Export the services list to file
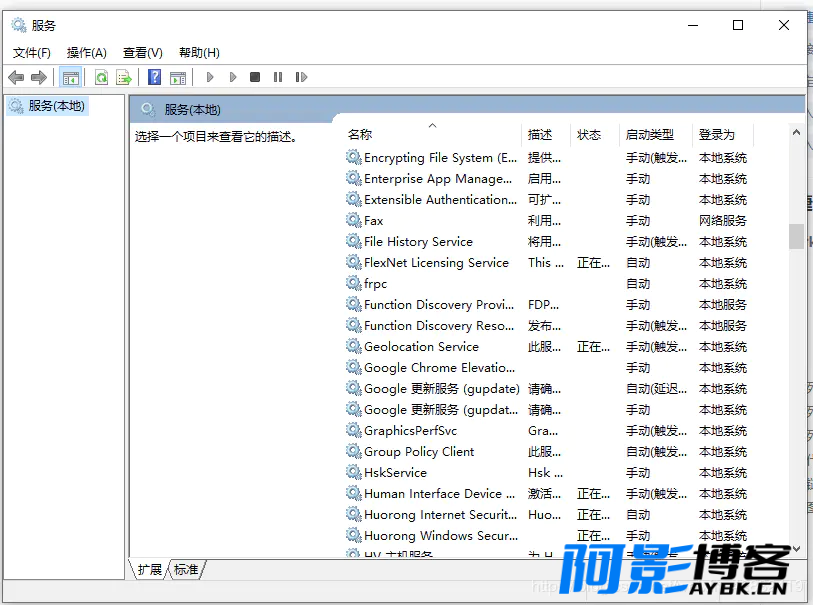The image size is (813, 605). coord(124,77)
